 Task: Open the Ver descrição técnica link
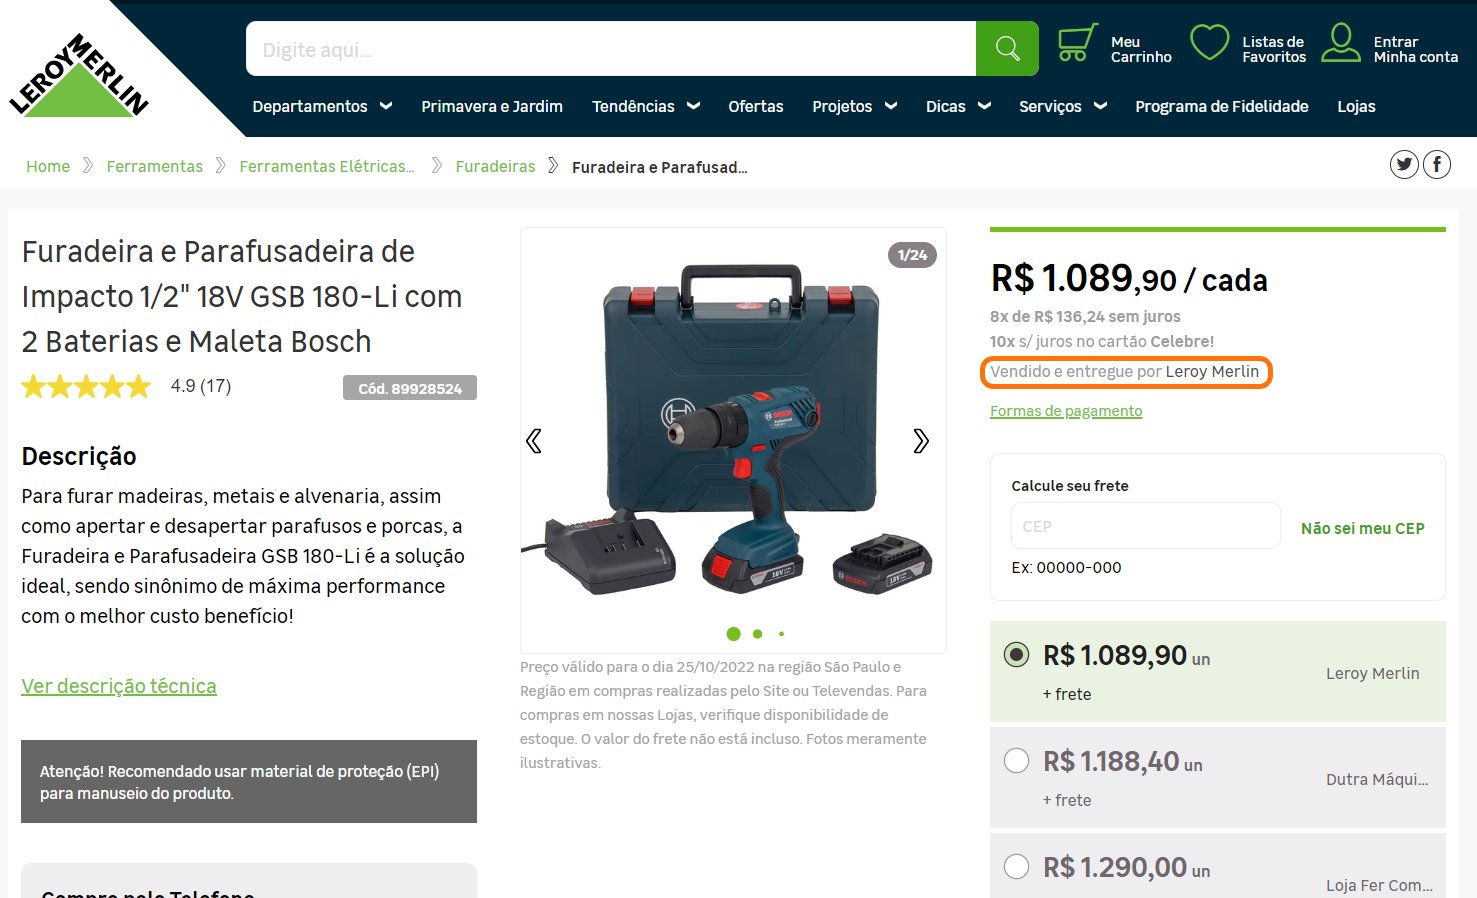tap(119, 686)
